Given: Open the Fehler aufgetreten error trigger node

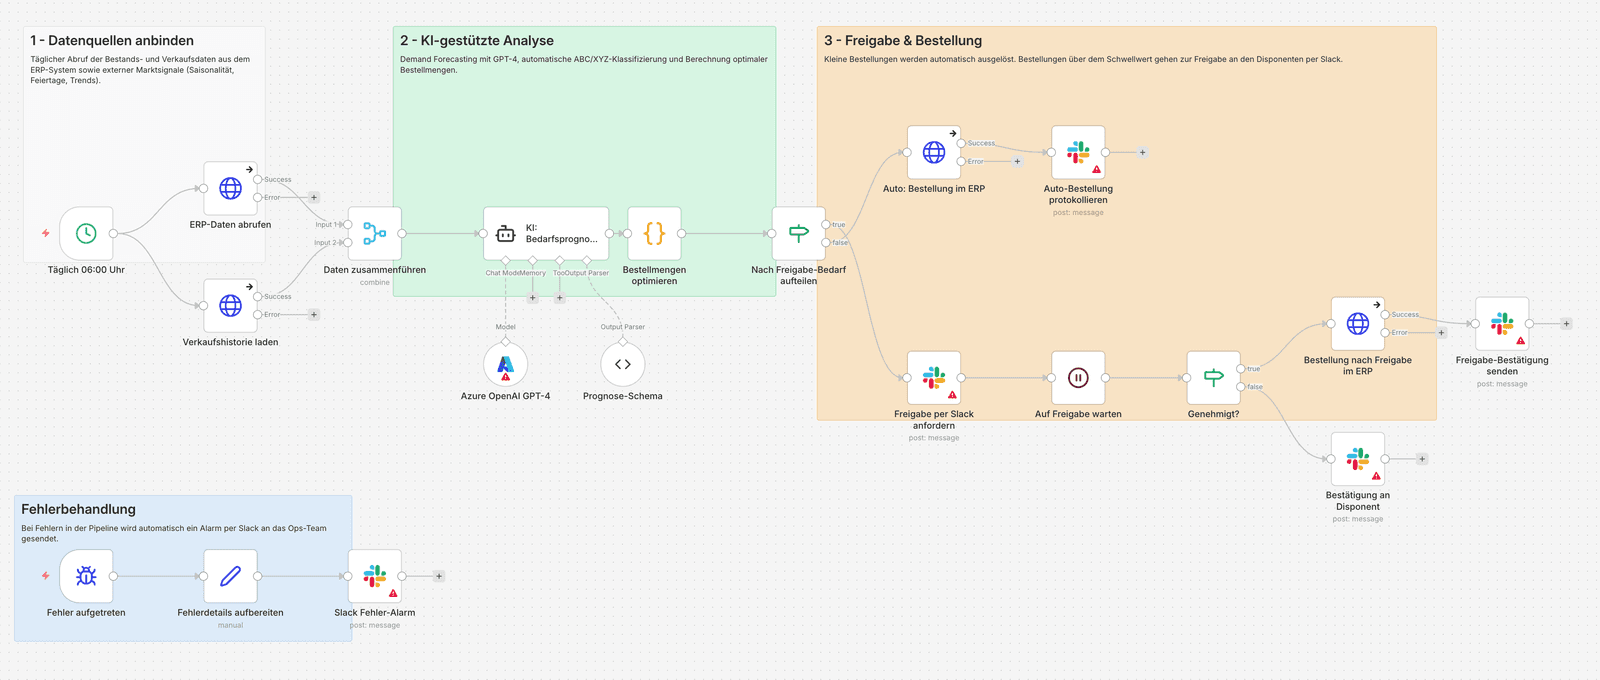Looking at the screenshot, I should (86, 576).
